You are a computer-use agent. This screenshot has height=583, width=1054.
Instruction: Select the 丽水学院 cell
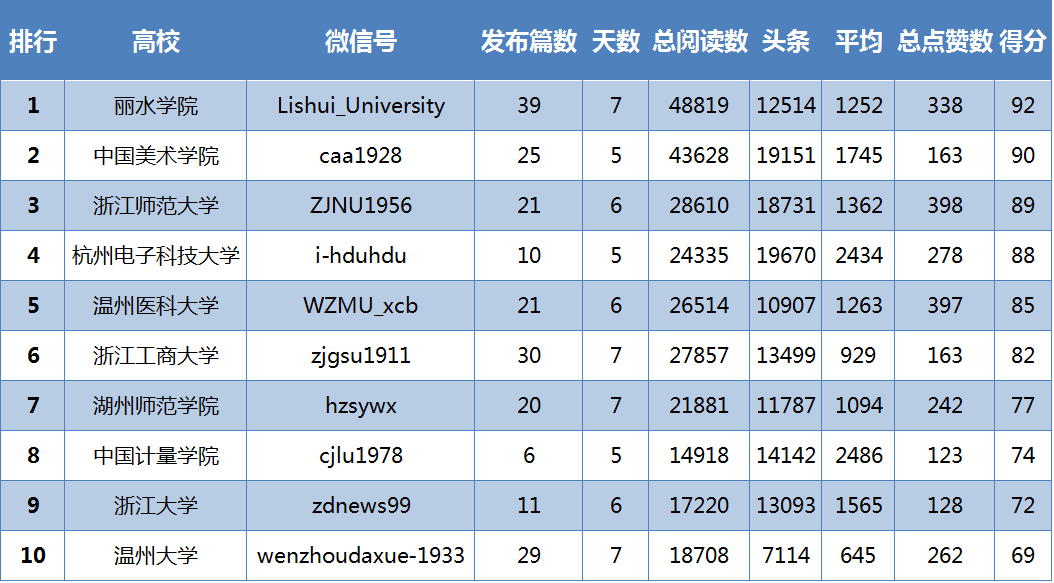156,106
